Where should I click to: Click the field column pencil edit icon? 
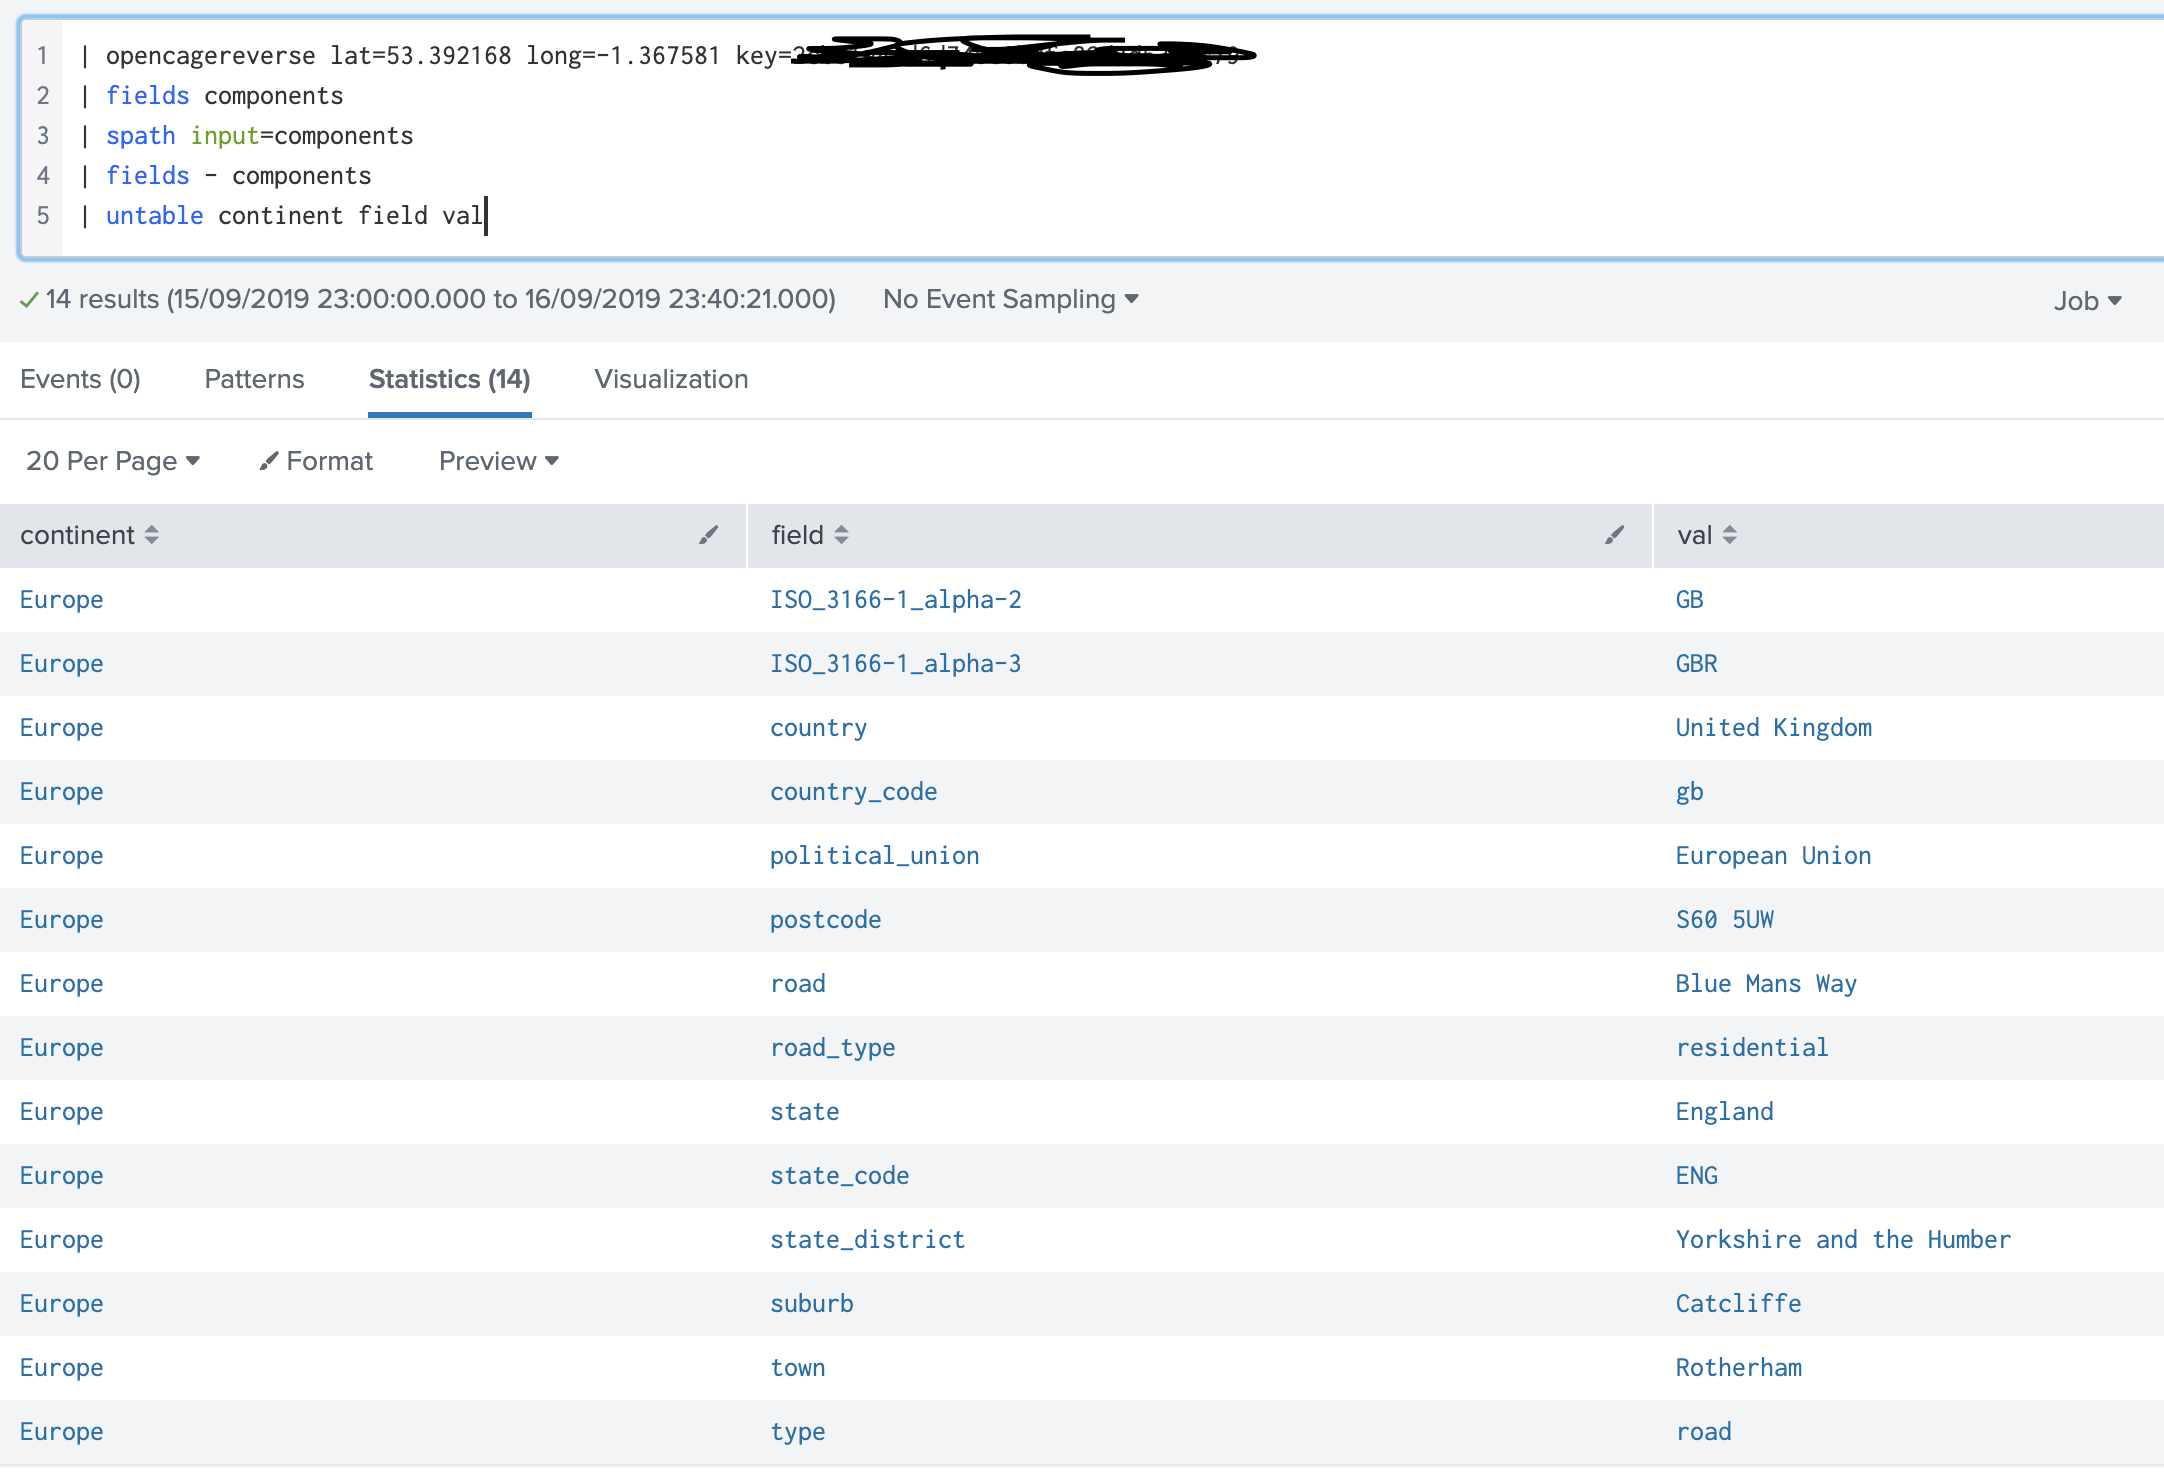click(1614, 535)
